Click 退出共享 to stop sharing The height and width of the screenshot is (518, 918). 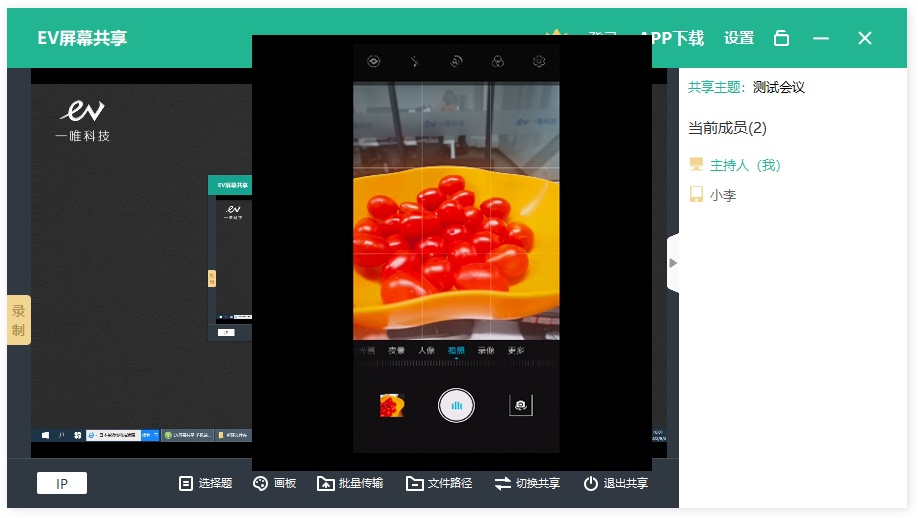(616, 483)
